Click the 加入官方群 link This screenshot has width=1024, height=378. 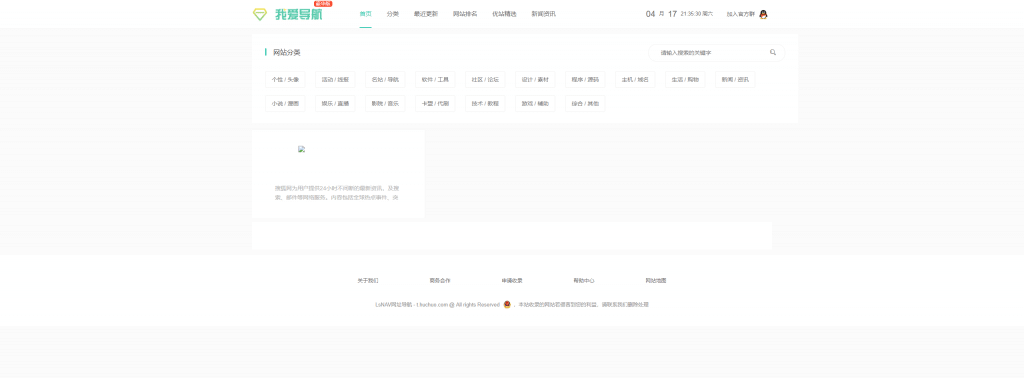coord(741,14)
